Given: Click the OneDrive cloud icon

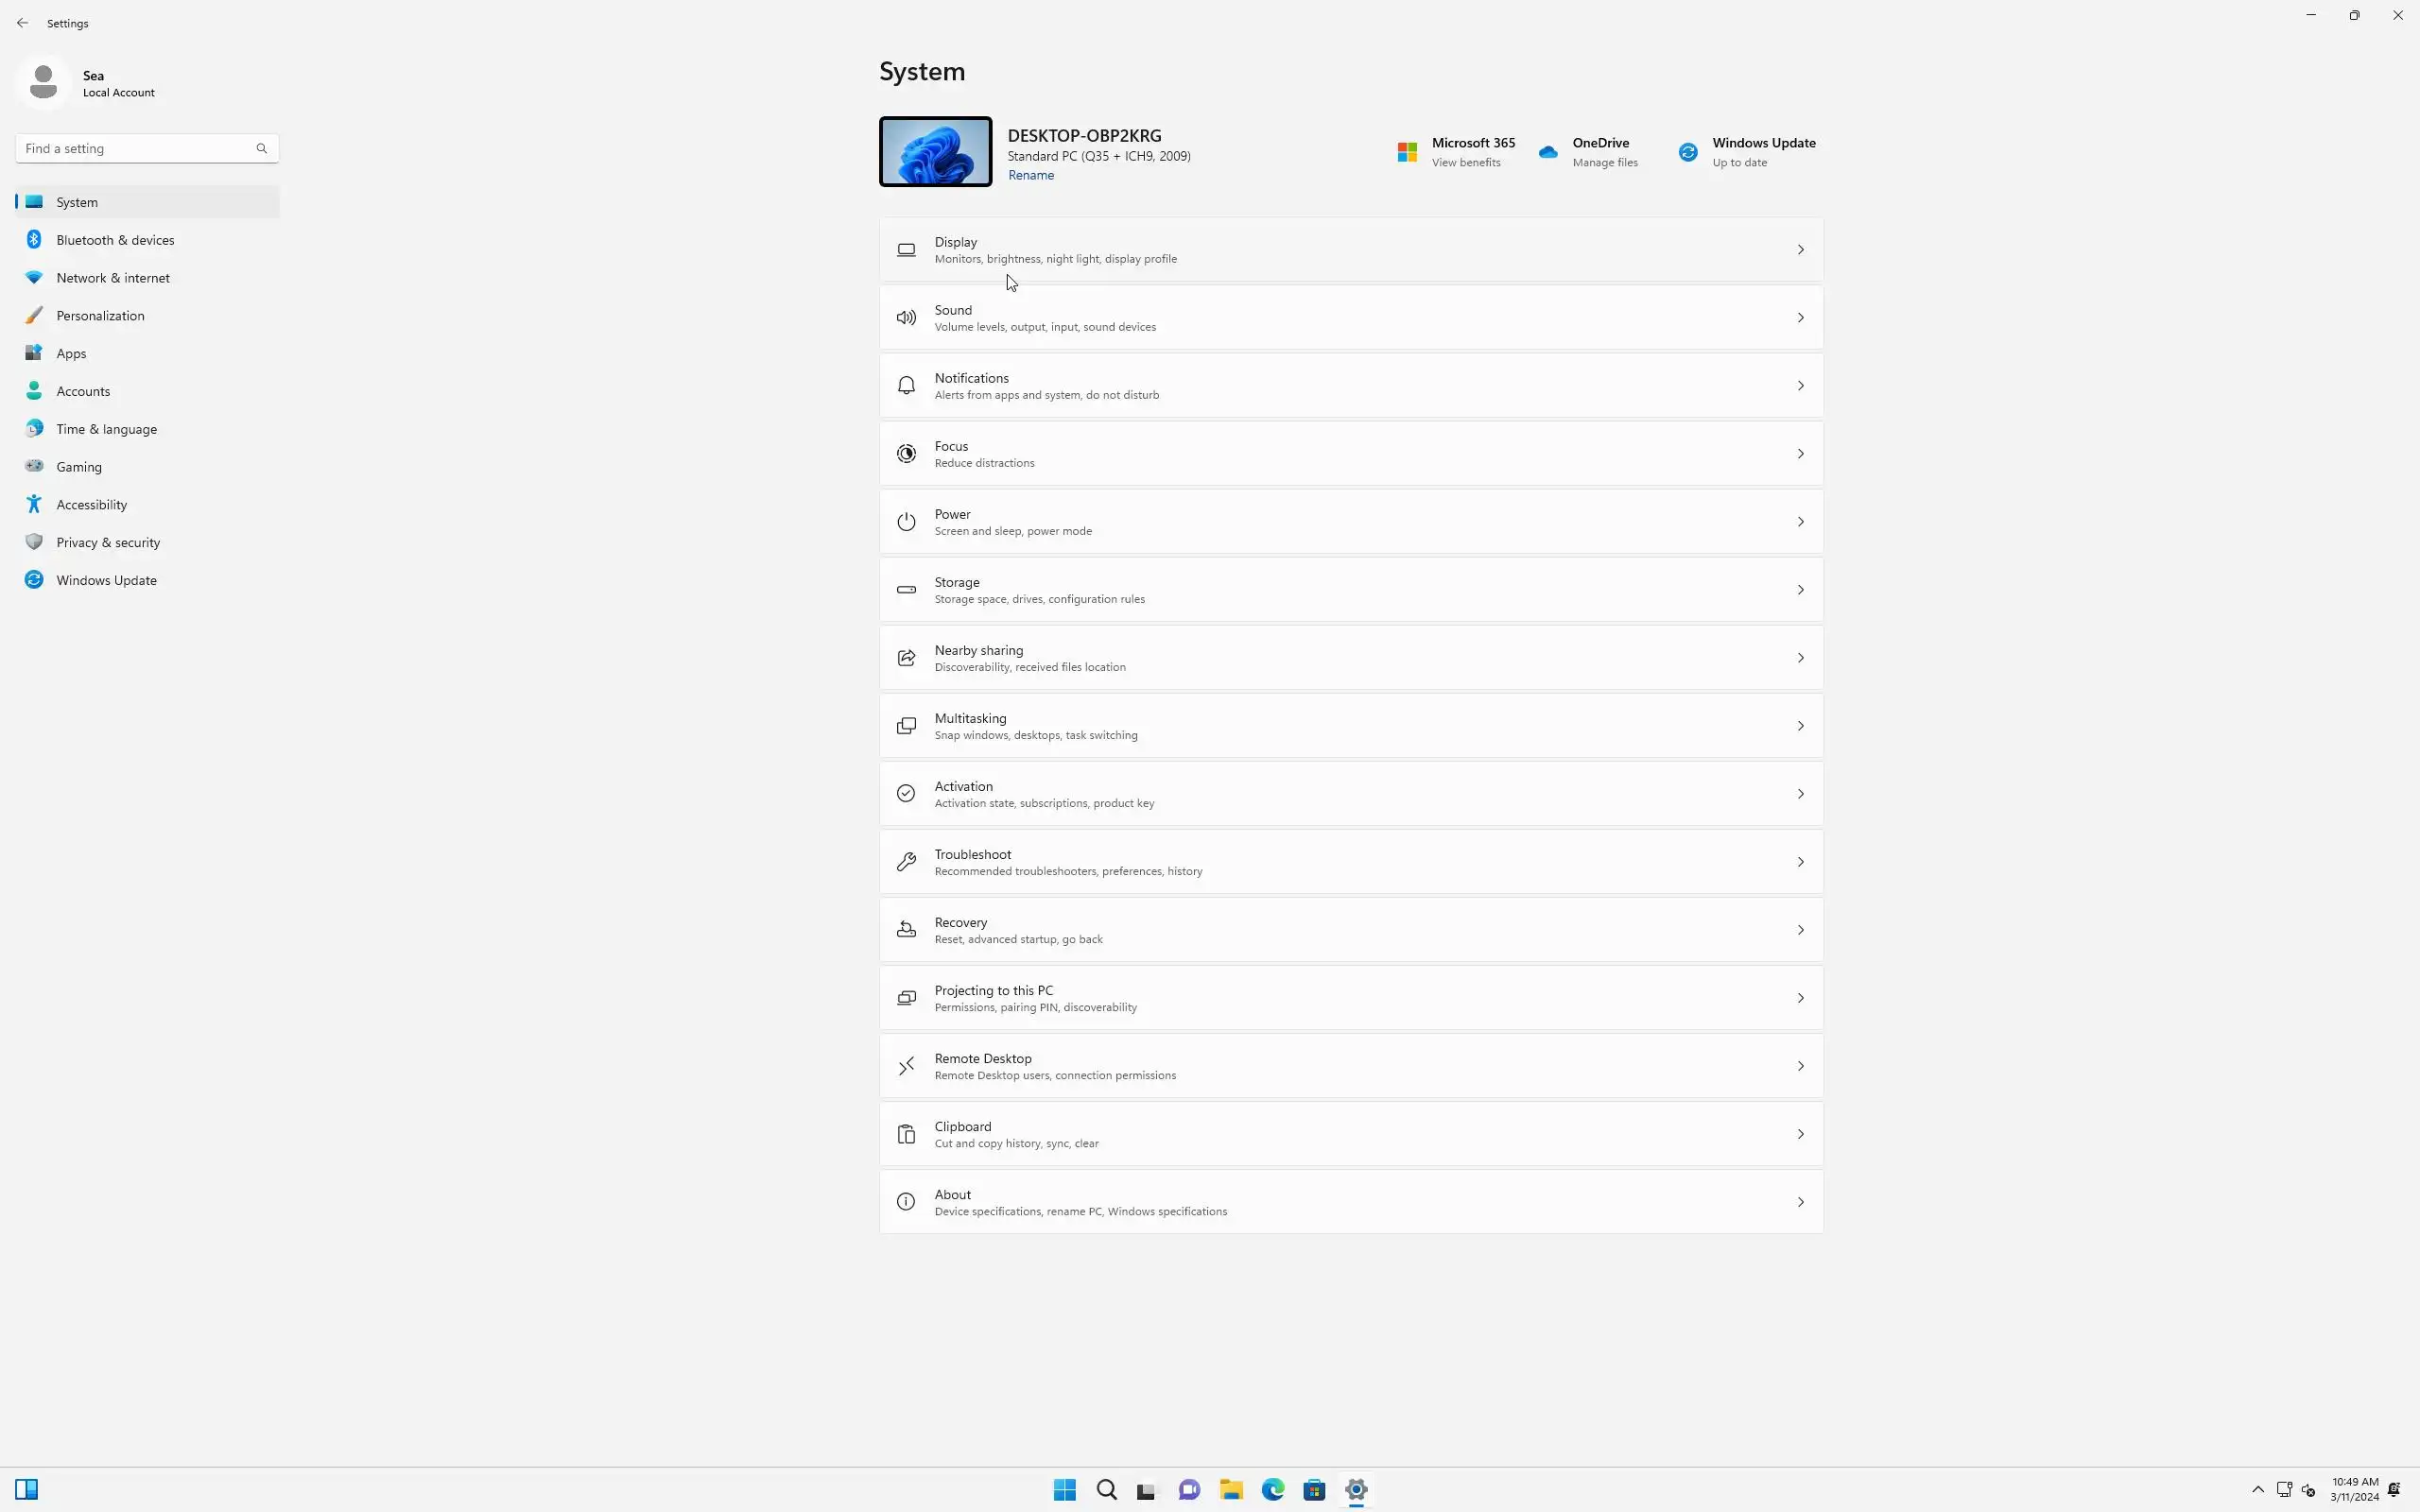Looking at the screenshot, I should (x=1548, y=152).
